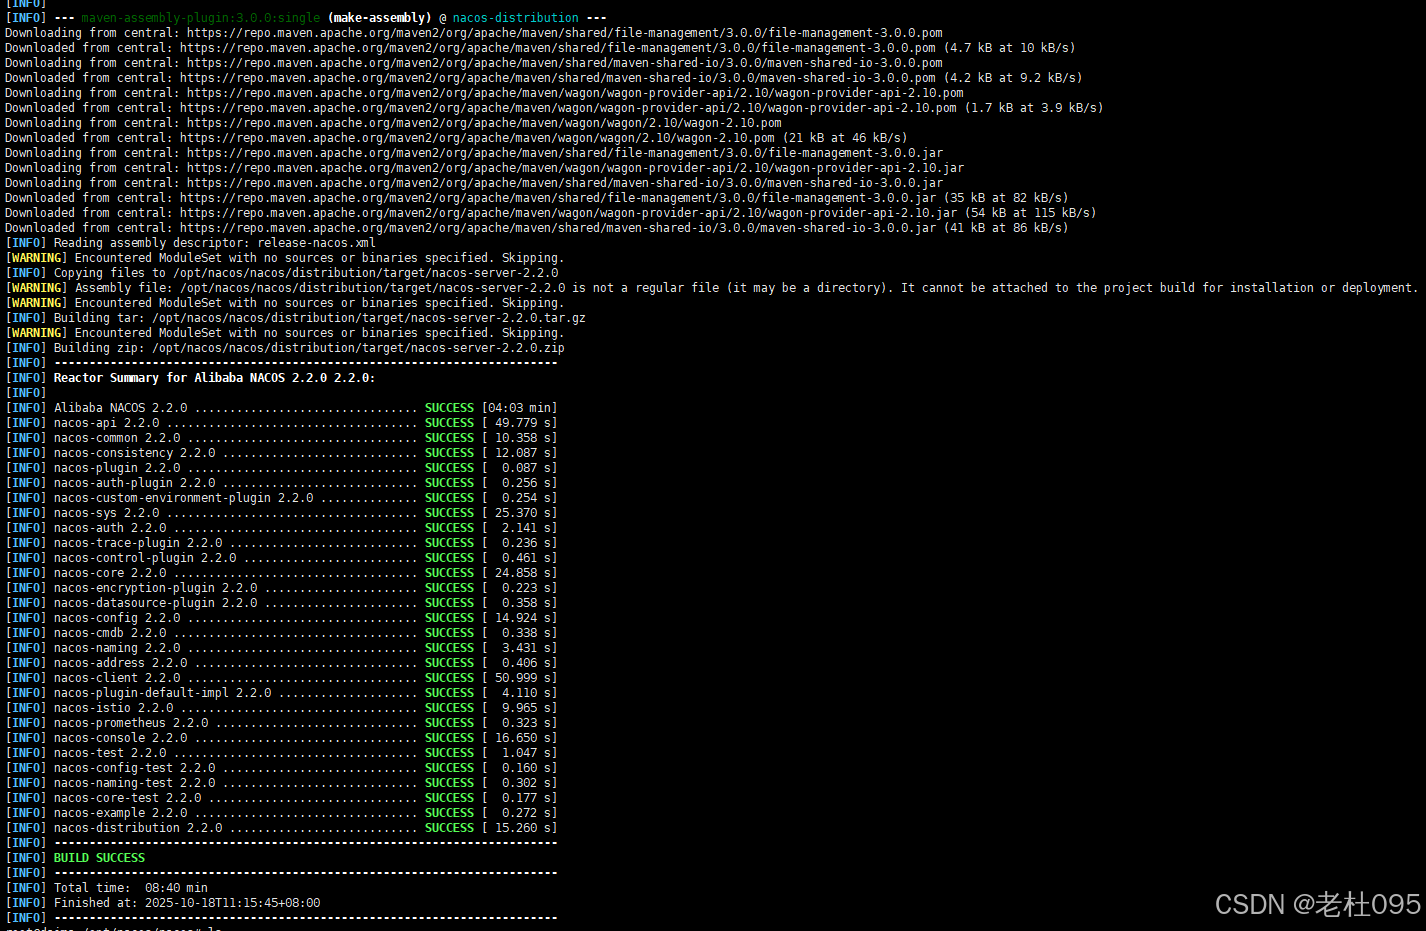
Task: Select the 'nacos-example 2.2.0' module name
Action: (120, 813)
